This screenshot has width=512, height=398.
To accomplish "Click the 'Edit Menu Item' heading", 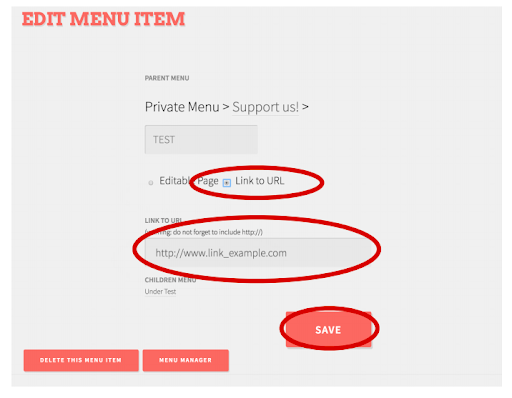I will coord(103,19).
